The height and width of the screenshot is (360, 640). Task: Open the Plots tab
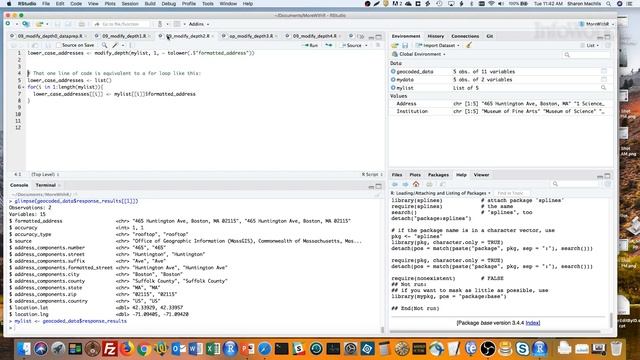(x=415, y=175)
